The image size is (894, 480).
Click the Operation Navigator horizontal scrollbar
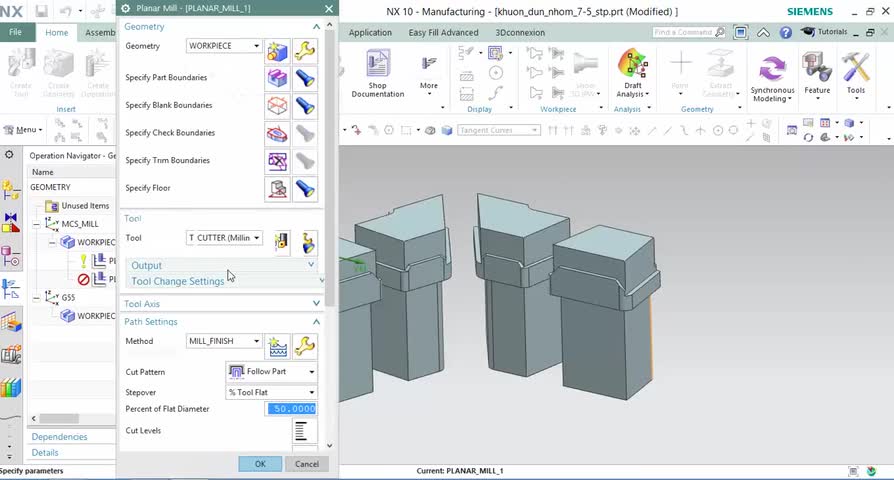[59, 418]
